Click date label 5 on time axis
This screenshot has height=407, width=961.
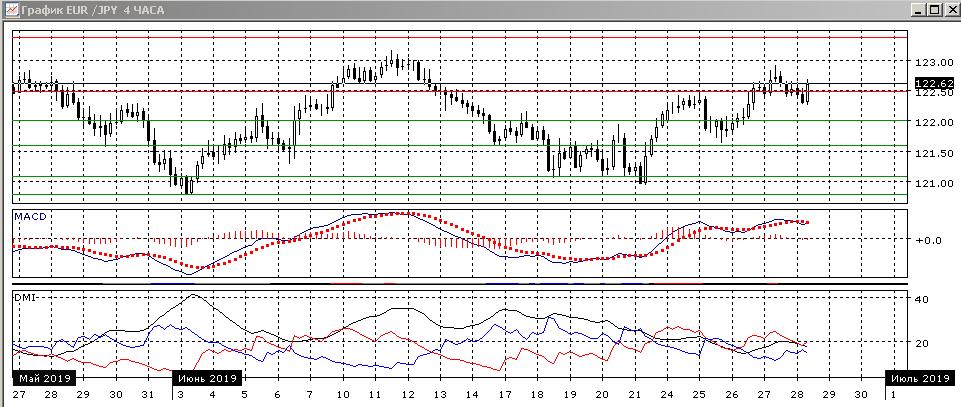click(x=245, y=394)
